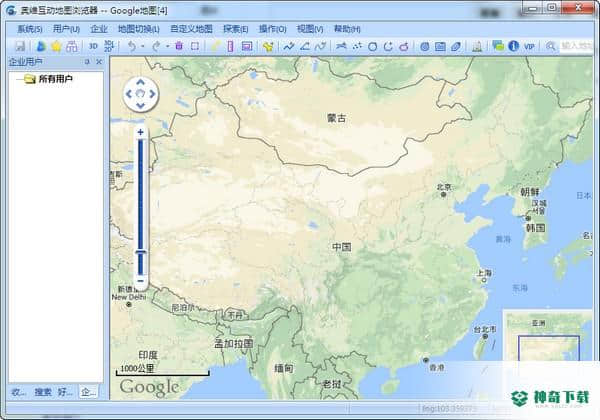Open the 自定义地图 menu
The height and width of the screenshot is (420, 600).
191,29
